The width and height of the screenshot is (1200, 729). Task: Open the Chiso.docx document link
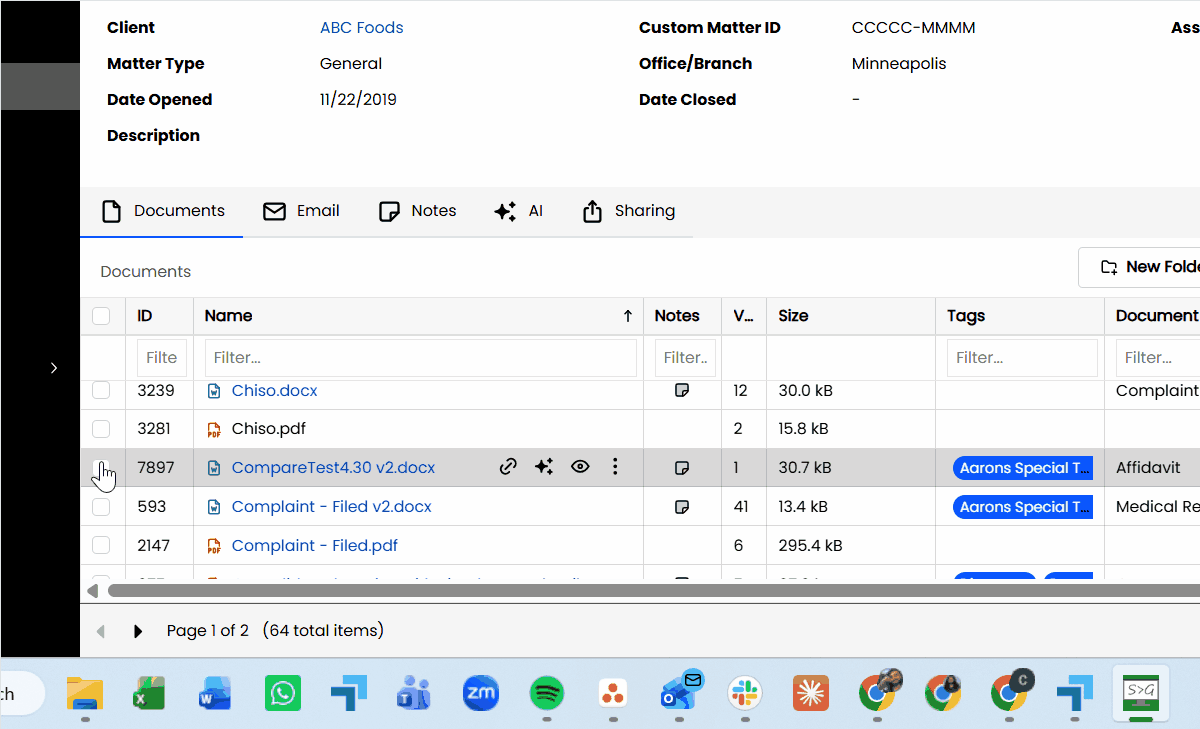pyautogui.click(x=274, y=391)
